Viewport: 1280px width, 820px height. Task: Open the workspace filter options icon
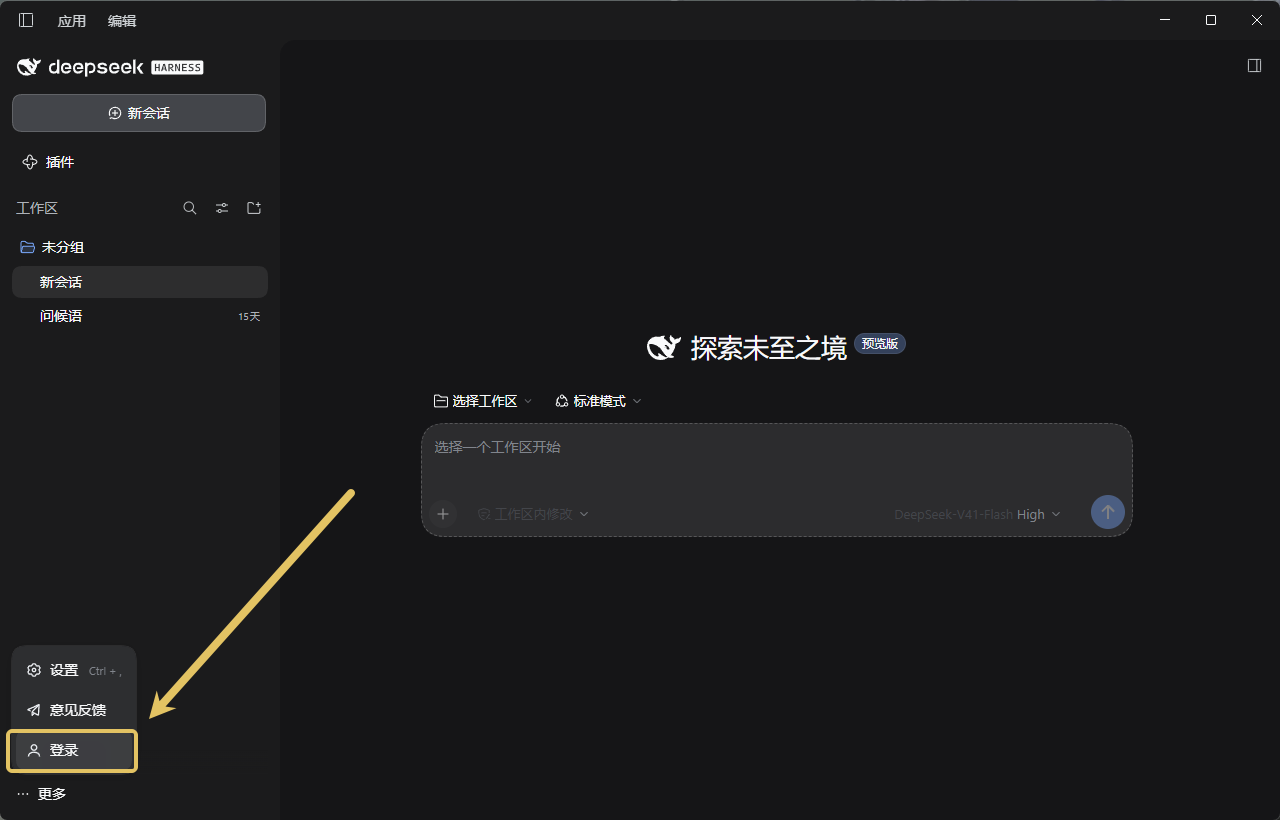[x=222, y=208]
